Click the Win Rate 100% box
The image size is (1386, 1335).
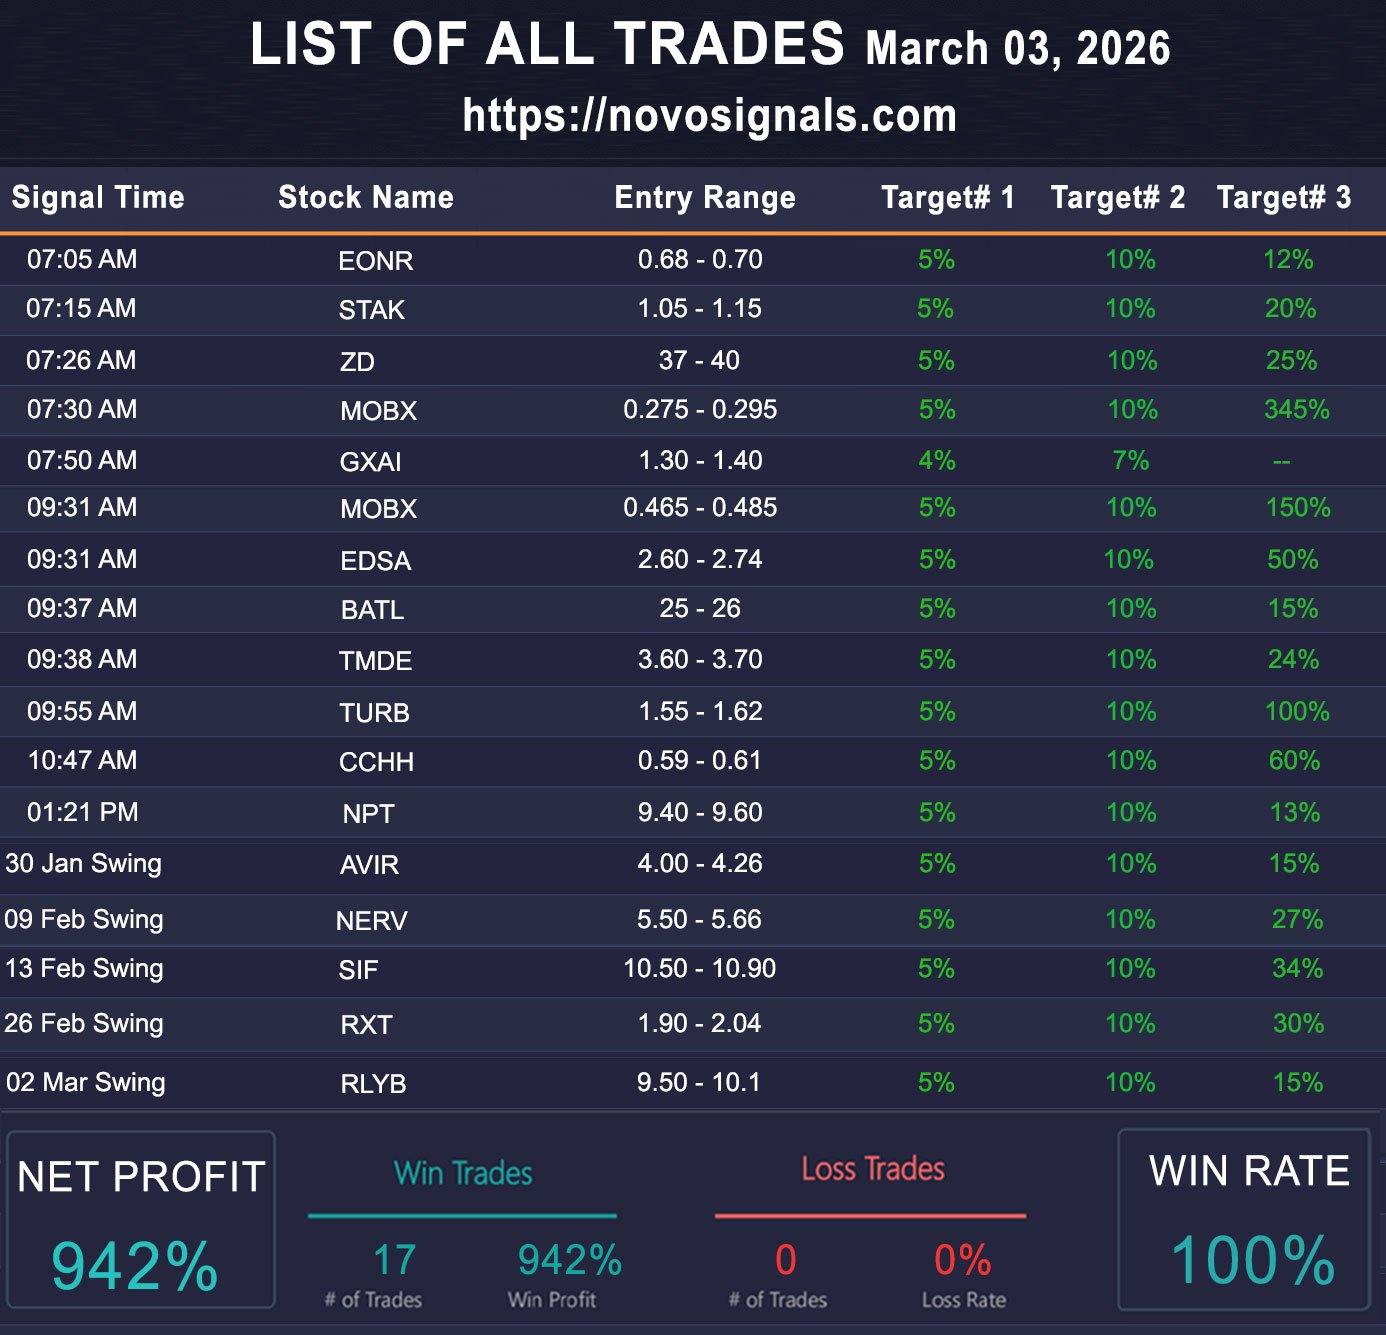[x=1244, y=1220]
